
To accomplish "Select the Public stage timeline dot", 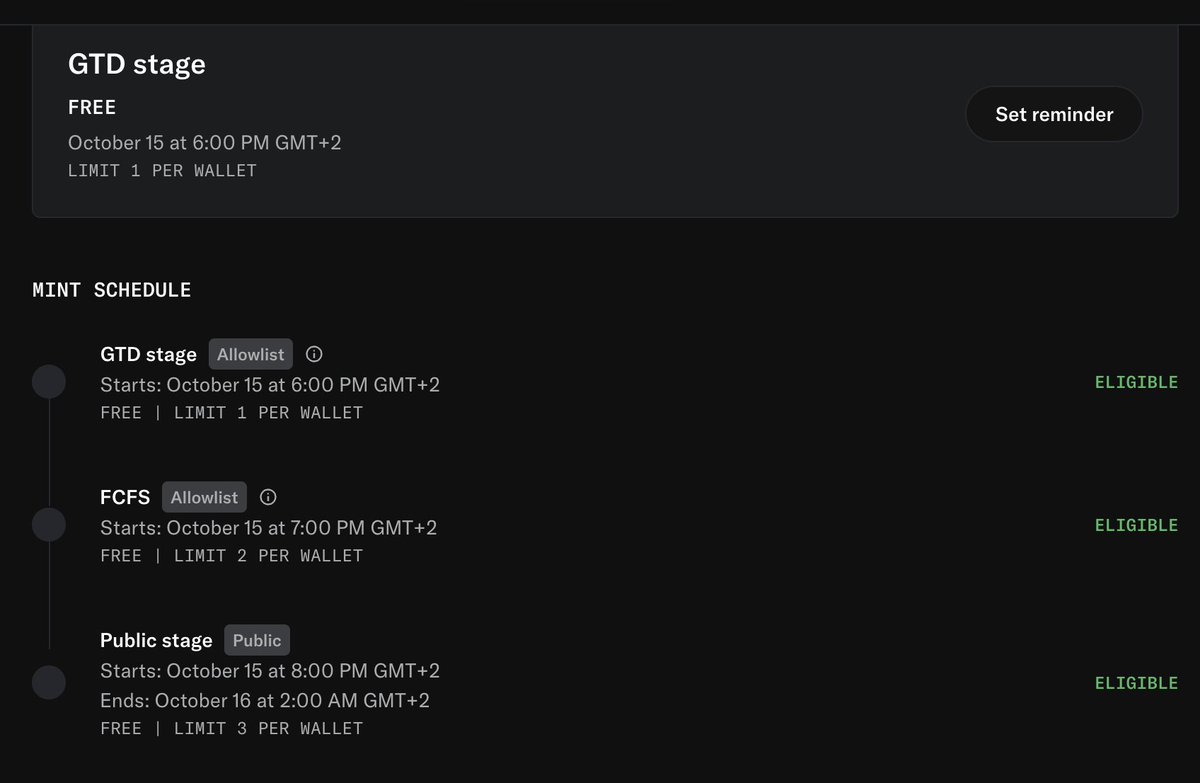I will (49, 683).
